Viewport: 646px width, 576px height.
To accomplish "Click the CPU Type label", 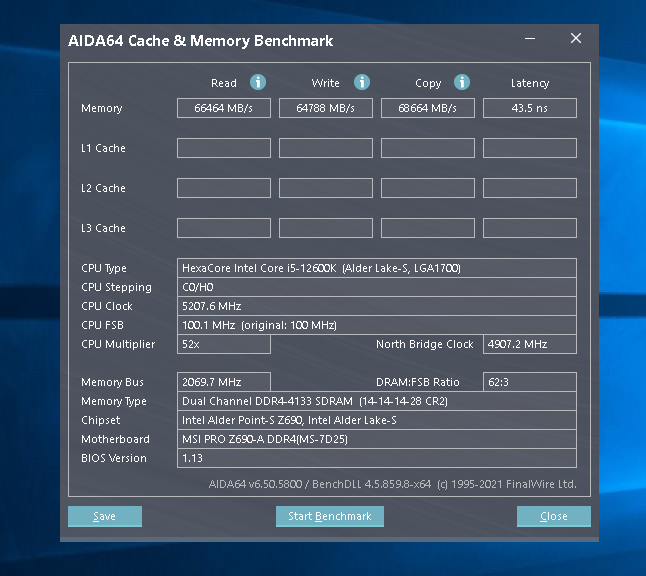I will 104,269.
